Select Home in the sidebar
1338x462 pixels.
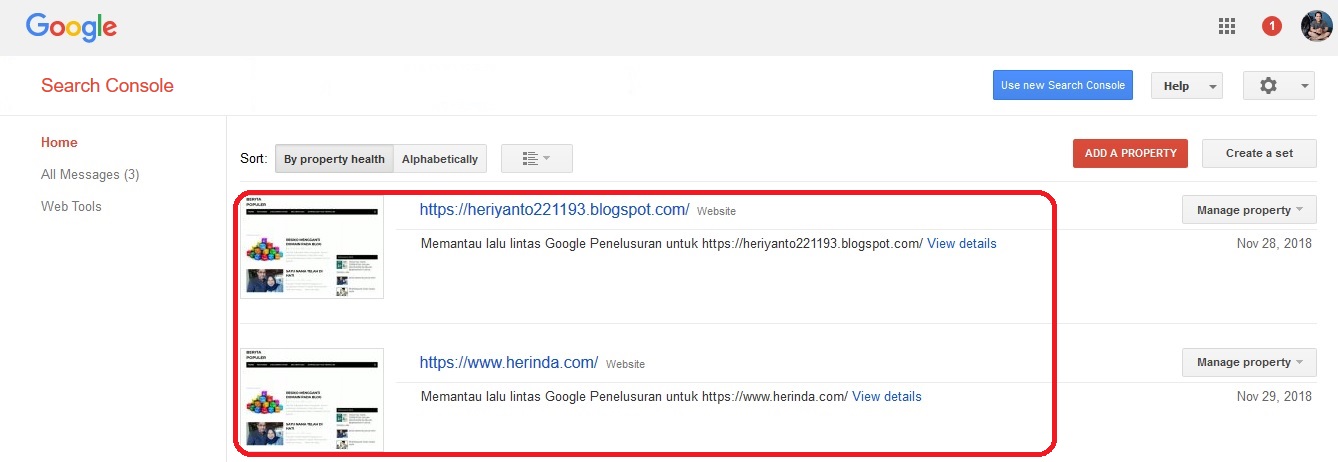coord(59,143)
